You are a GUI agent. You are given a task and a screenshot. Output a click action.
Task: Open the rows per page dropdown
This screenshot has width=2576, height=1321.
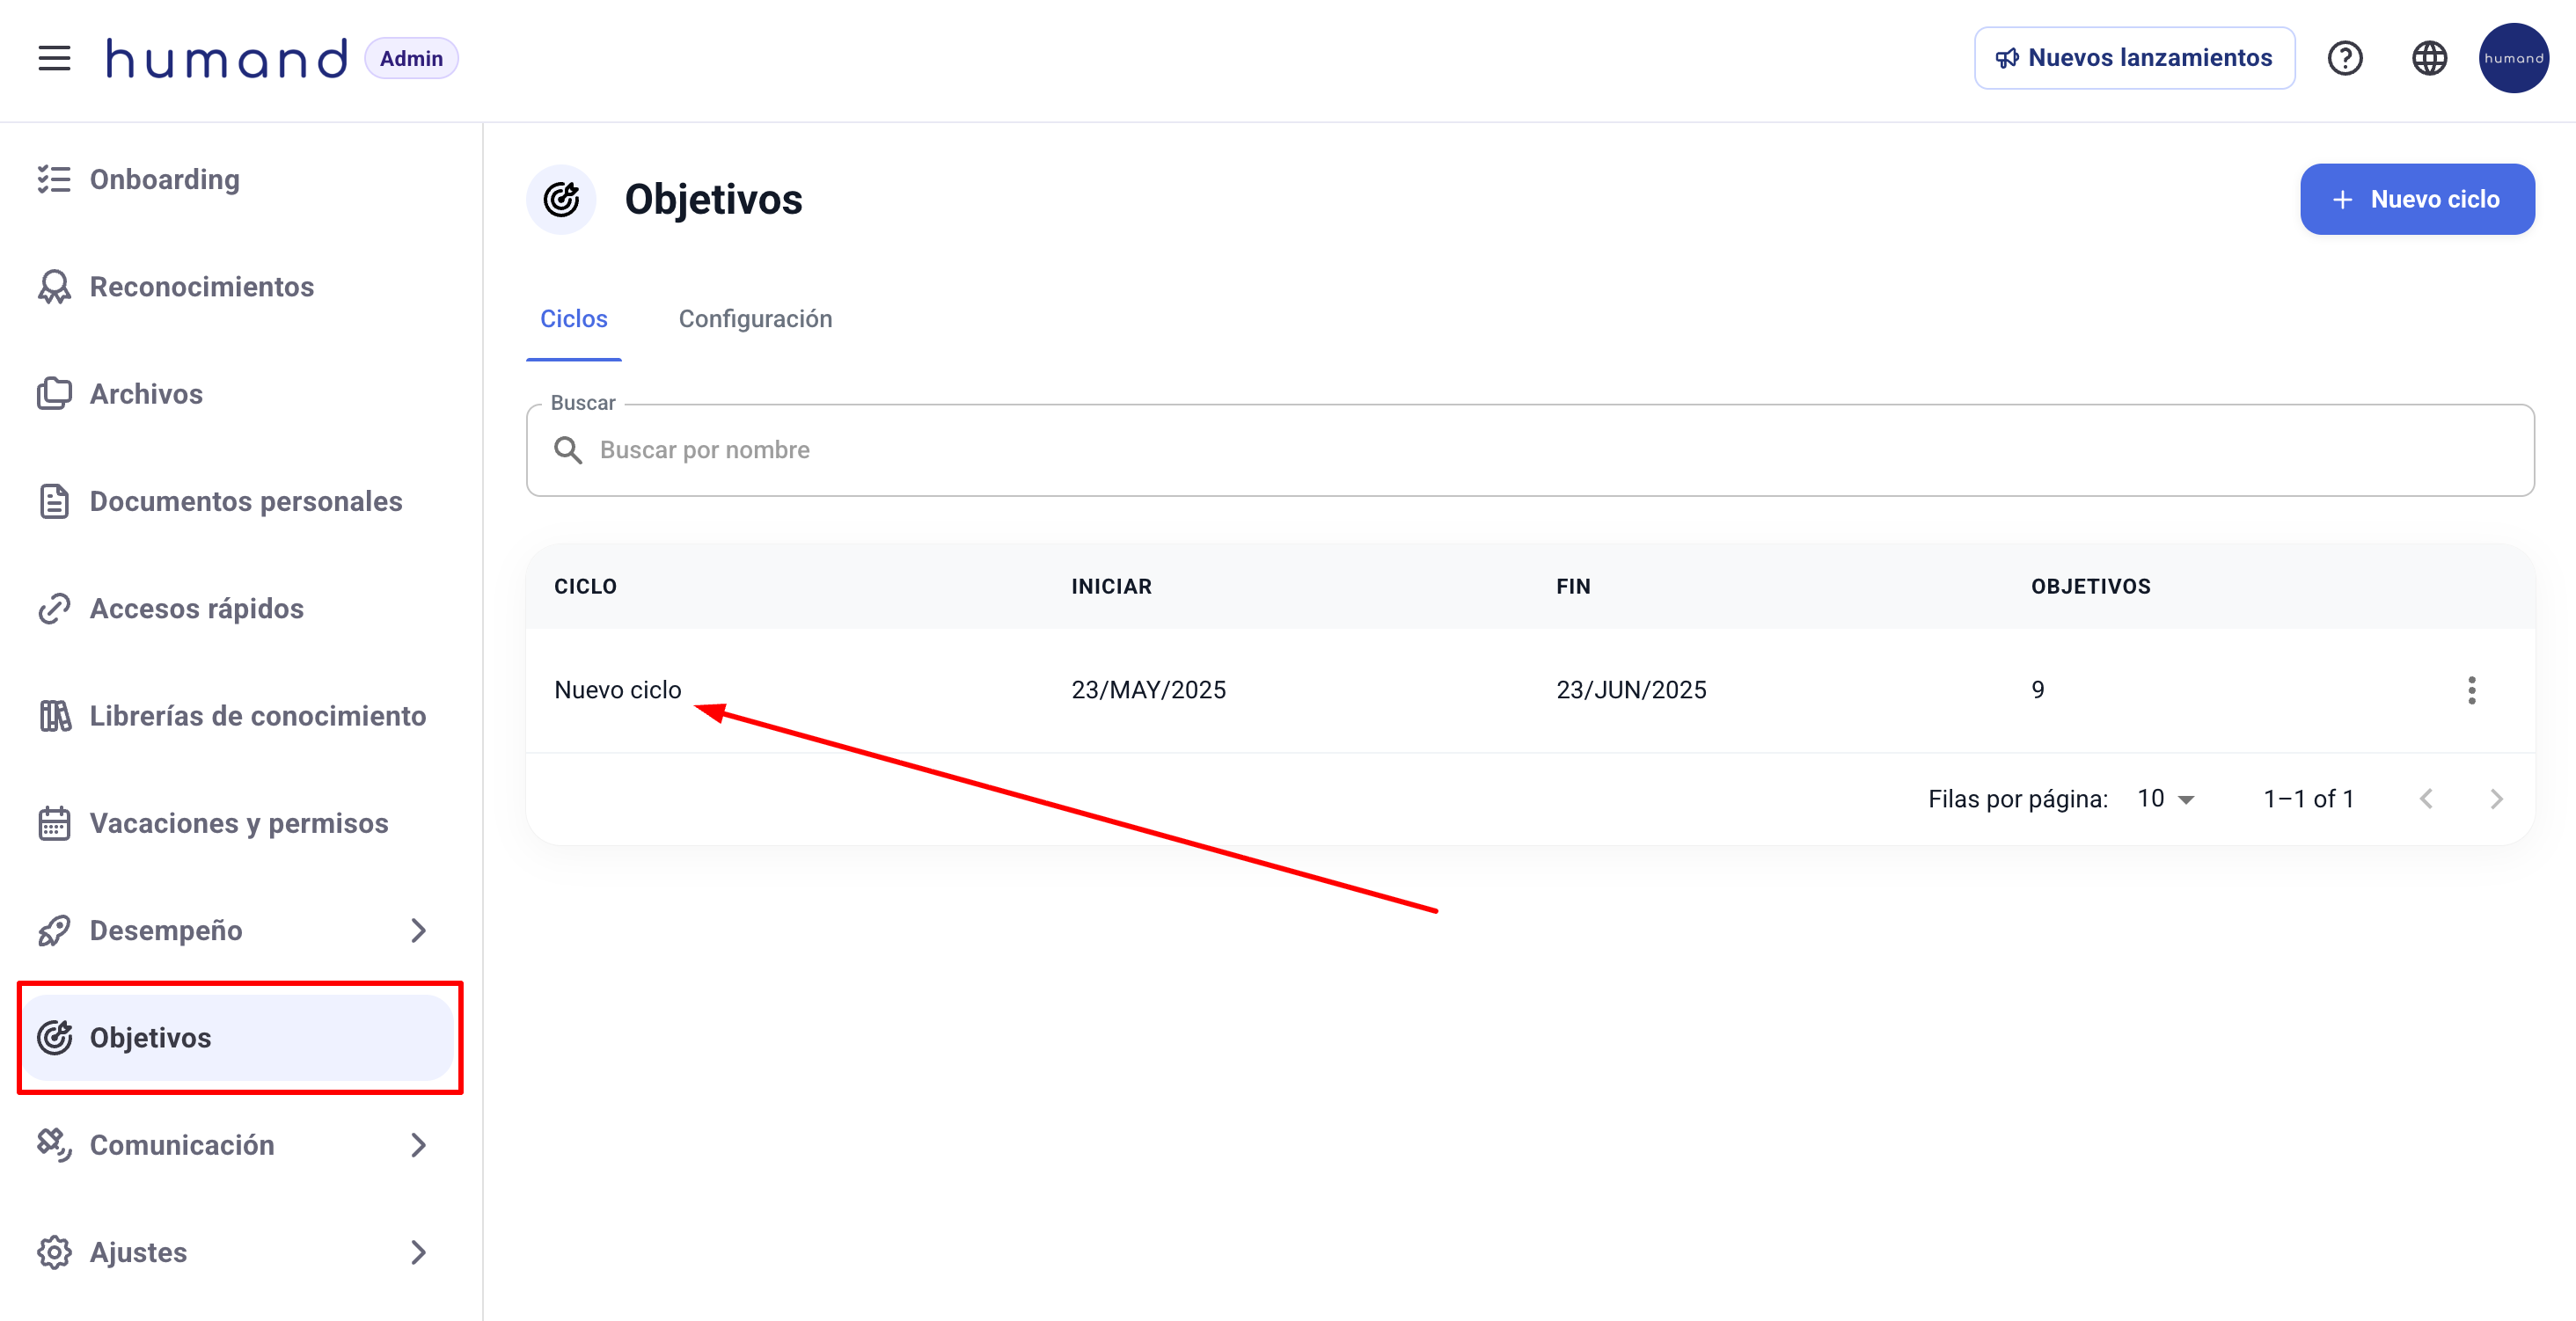pos(2166,798)
